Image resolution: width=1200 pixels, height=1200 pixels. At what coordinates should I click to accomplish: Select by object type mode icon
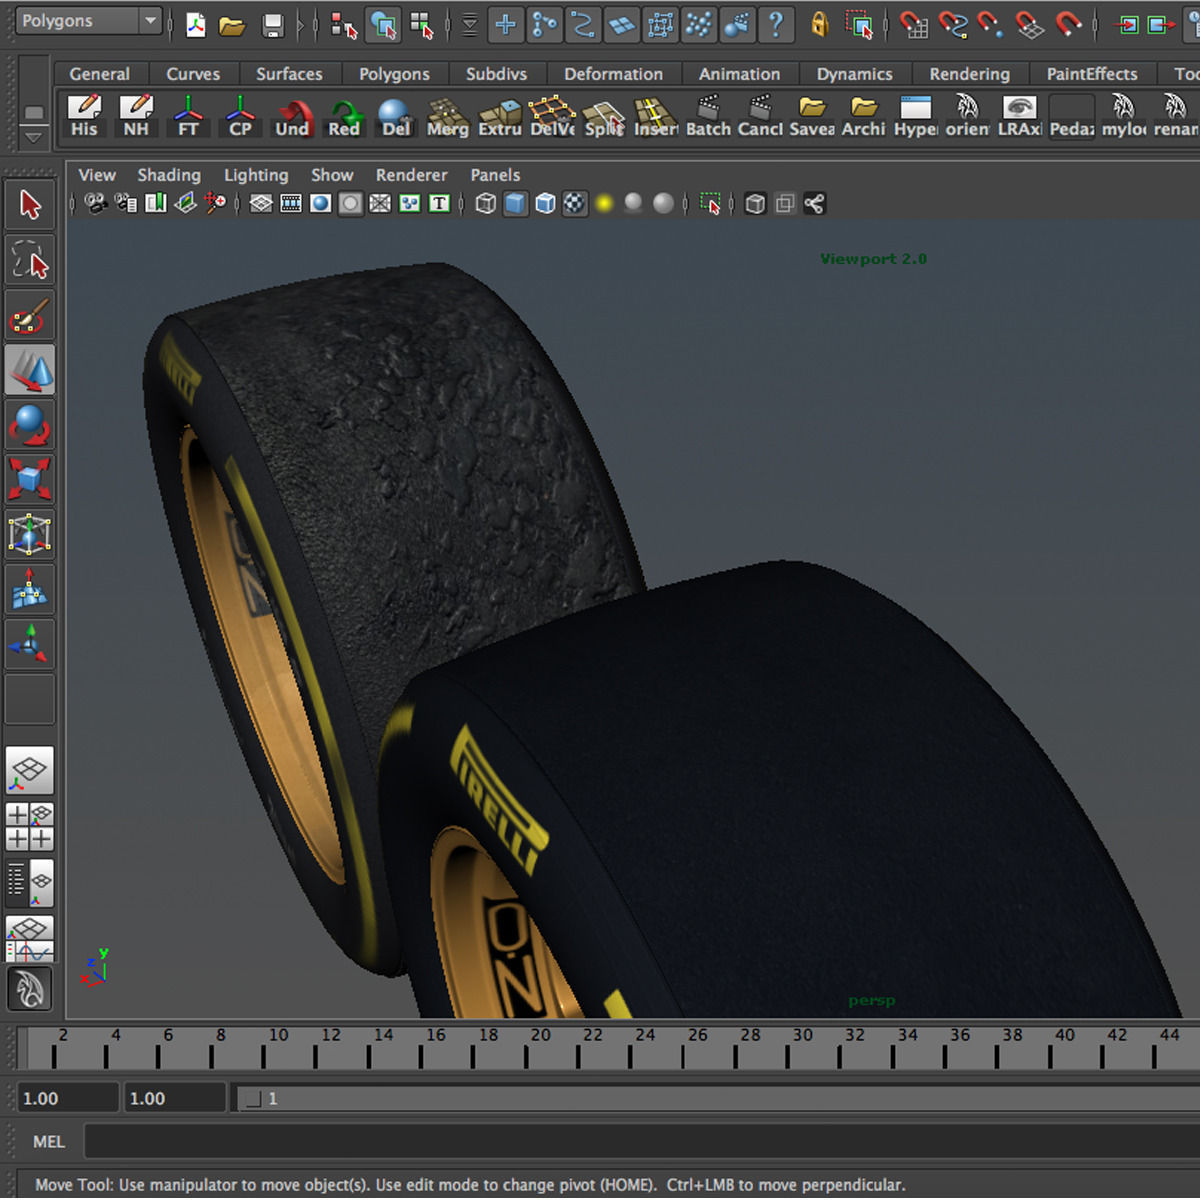pyautogui.click(x=383, y=25)
